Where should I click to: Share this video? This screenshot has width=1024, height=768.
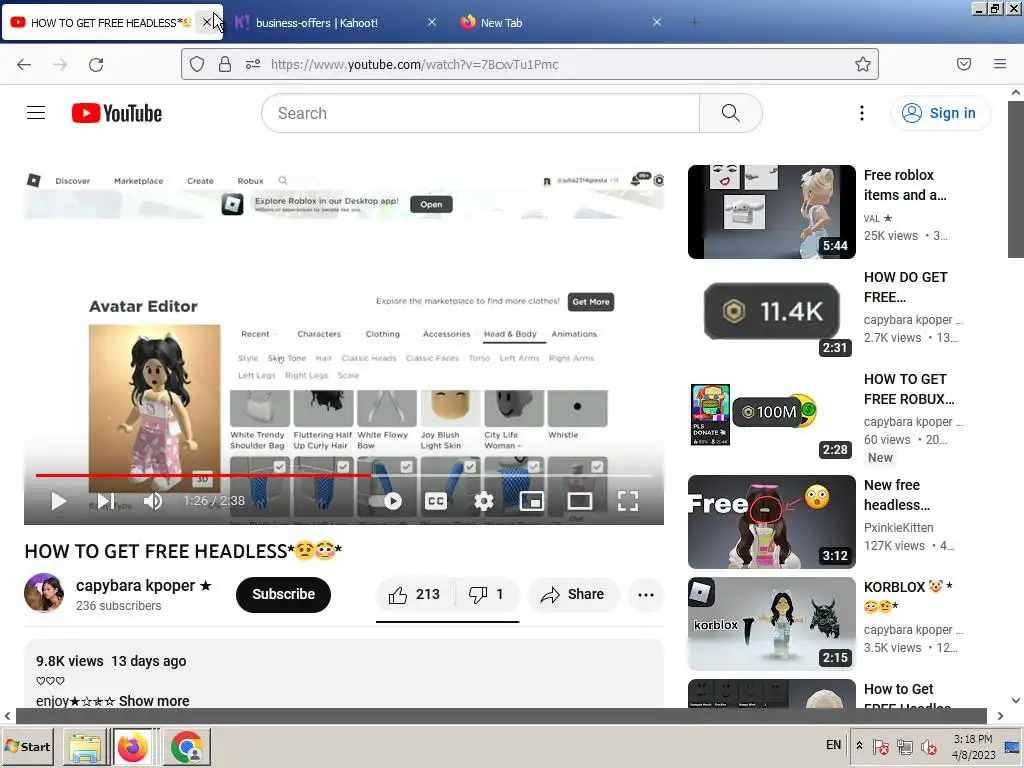pos(573,594)
